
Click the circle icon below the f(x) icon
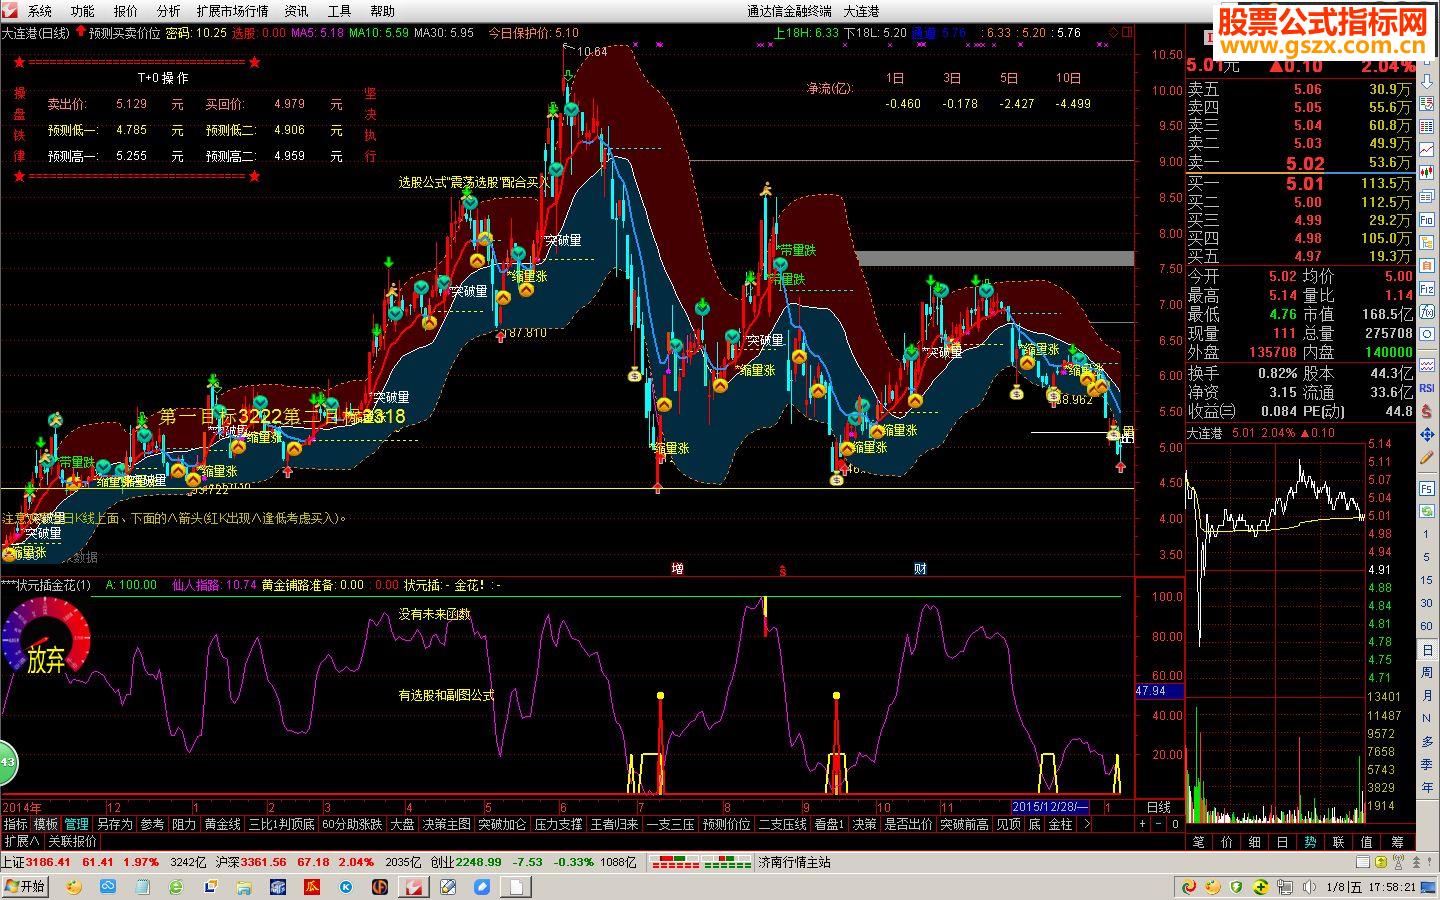click(x=1427, y=334)
